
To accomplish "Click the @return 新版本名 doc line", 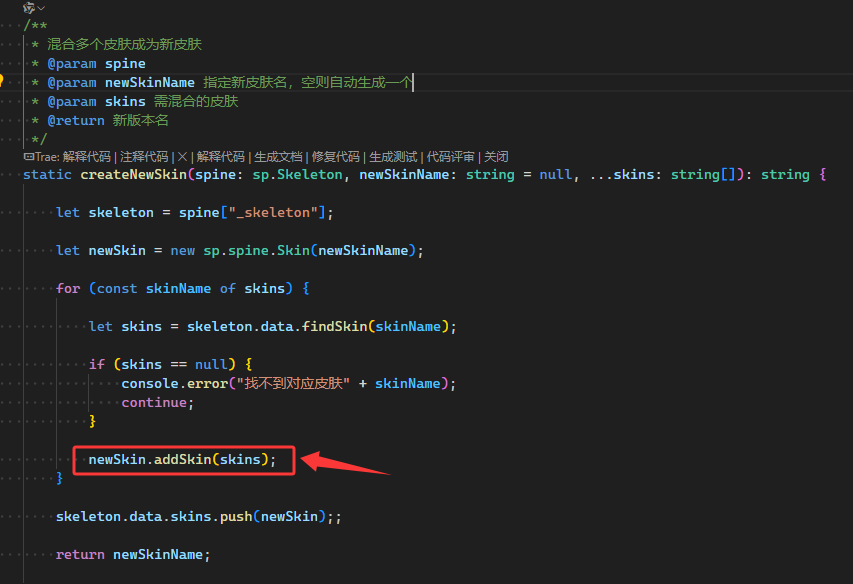I will 108,120.
